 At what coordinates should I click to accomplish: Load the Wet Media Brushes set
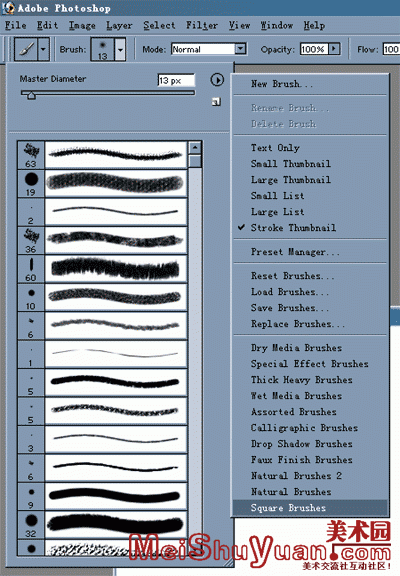pos(311,396)
